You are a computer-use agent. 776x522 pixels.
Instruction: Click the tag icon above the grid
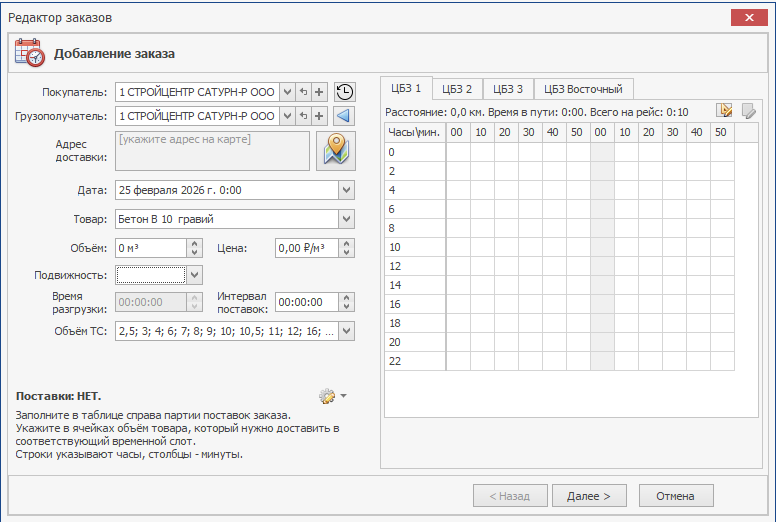tap(747, 111)
